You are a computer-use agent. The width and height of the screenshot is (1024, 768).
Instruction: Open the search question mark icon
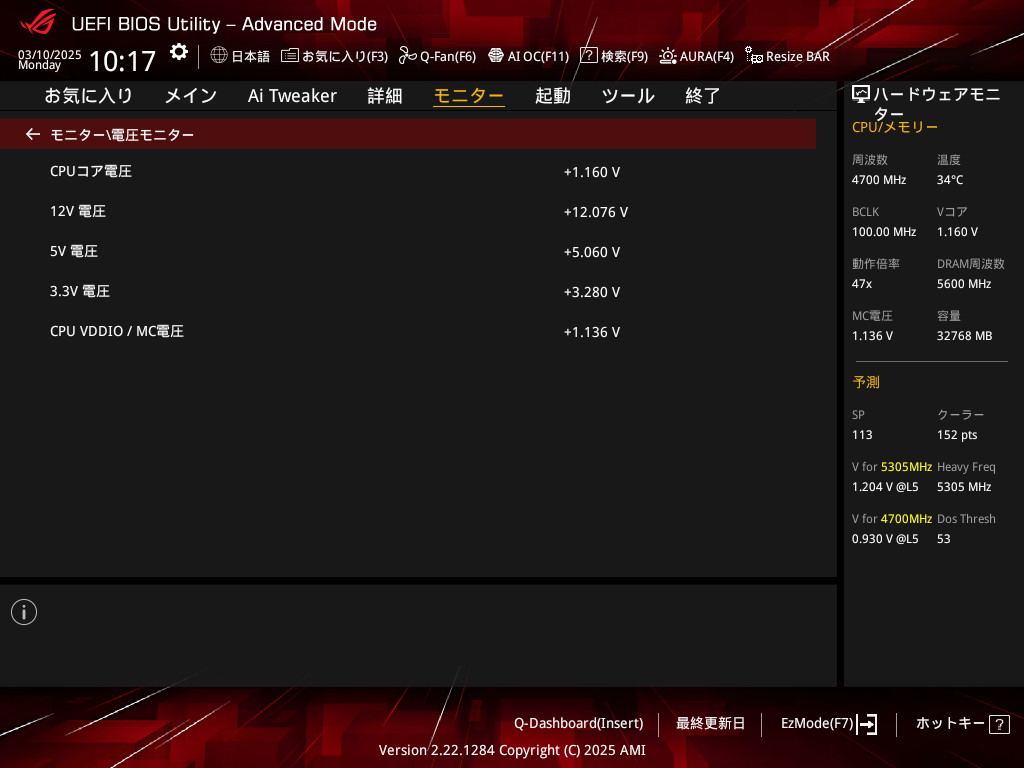tap(588, 56)
